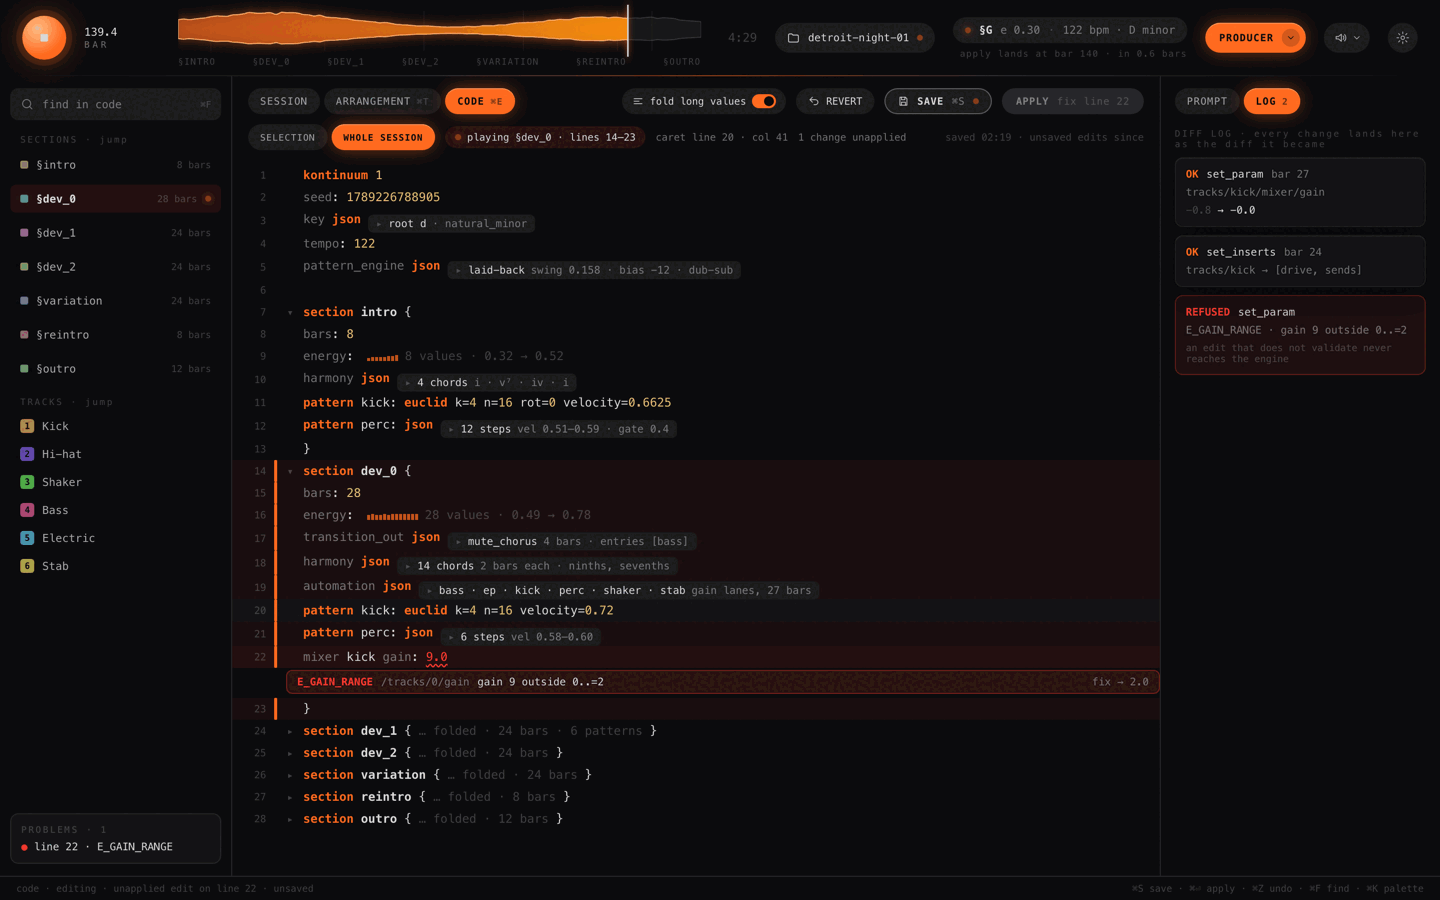The height and width of the screenshot is (900, 1440).
Task: Jump to Electric track badge 5
Action: click(27, 538)
